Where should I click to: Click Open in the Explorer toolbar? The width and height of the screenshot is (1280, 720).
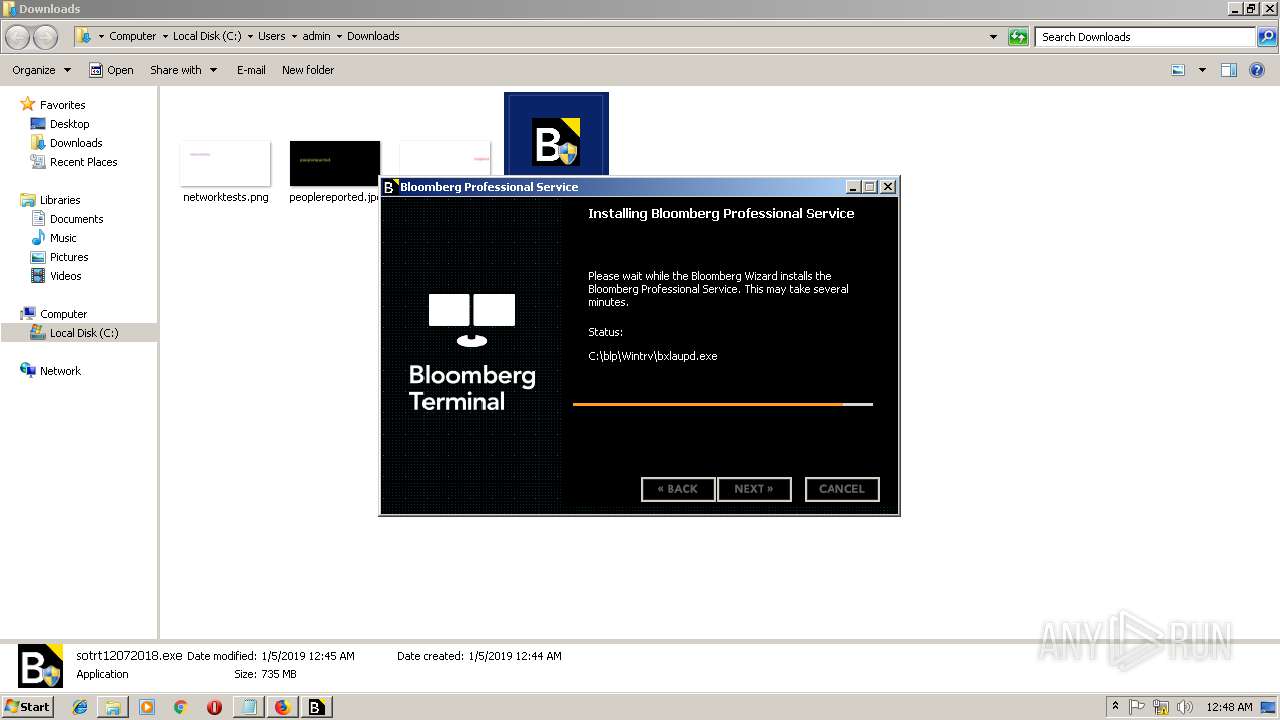click(x=111, y=70)
